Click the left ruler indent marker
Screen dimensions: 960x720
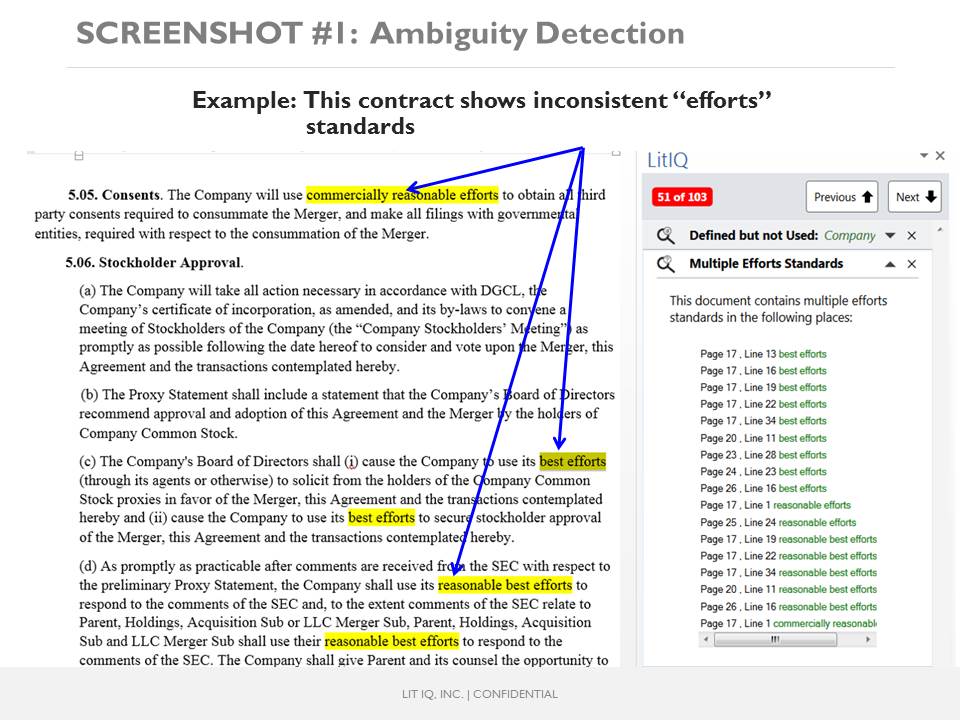click(x=78, y=156)
